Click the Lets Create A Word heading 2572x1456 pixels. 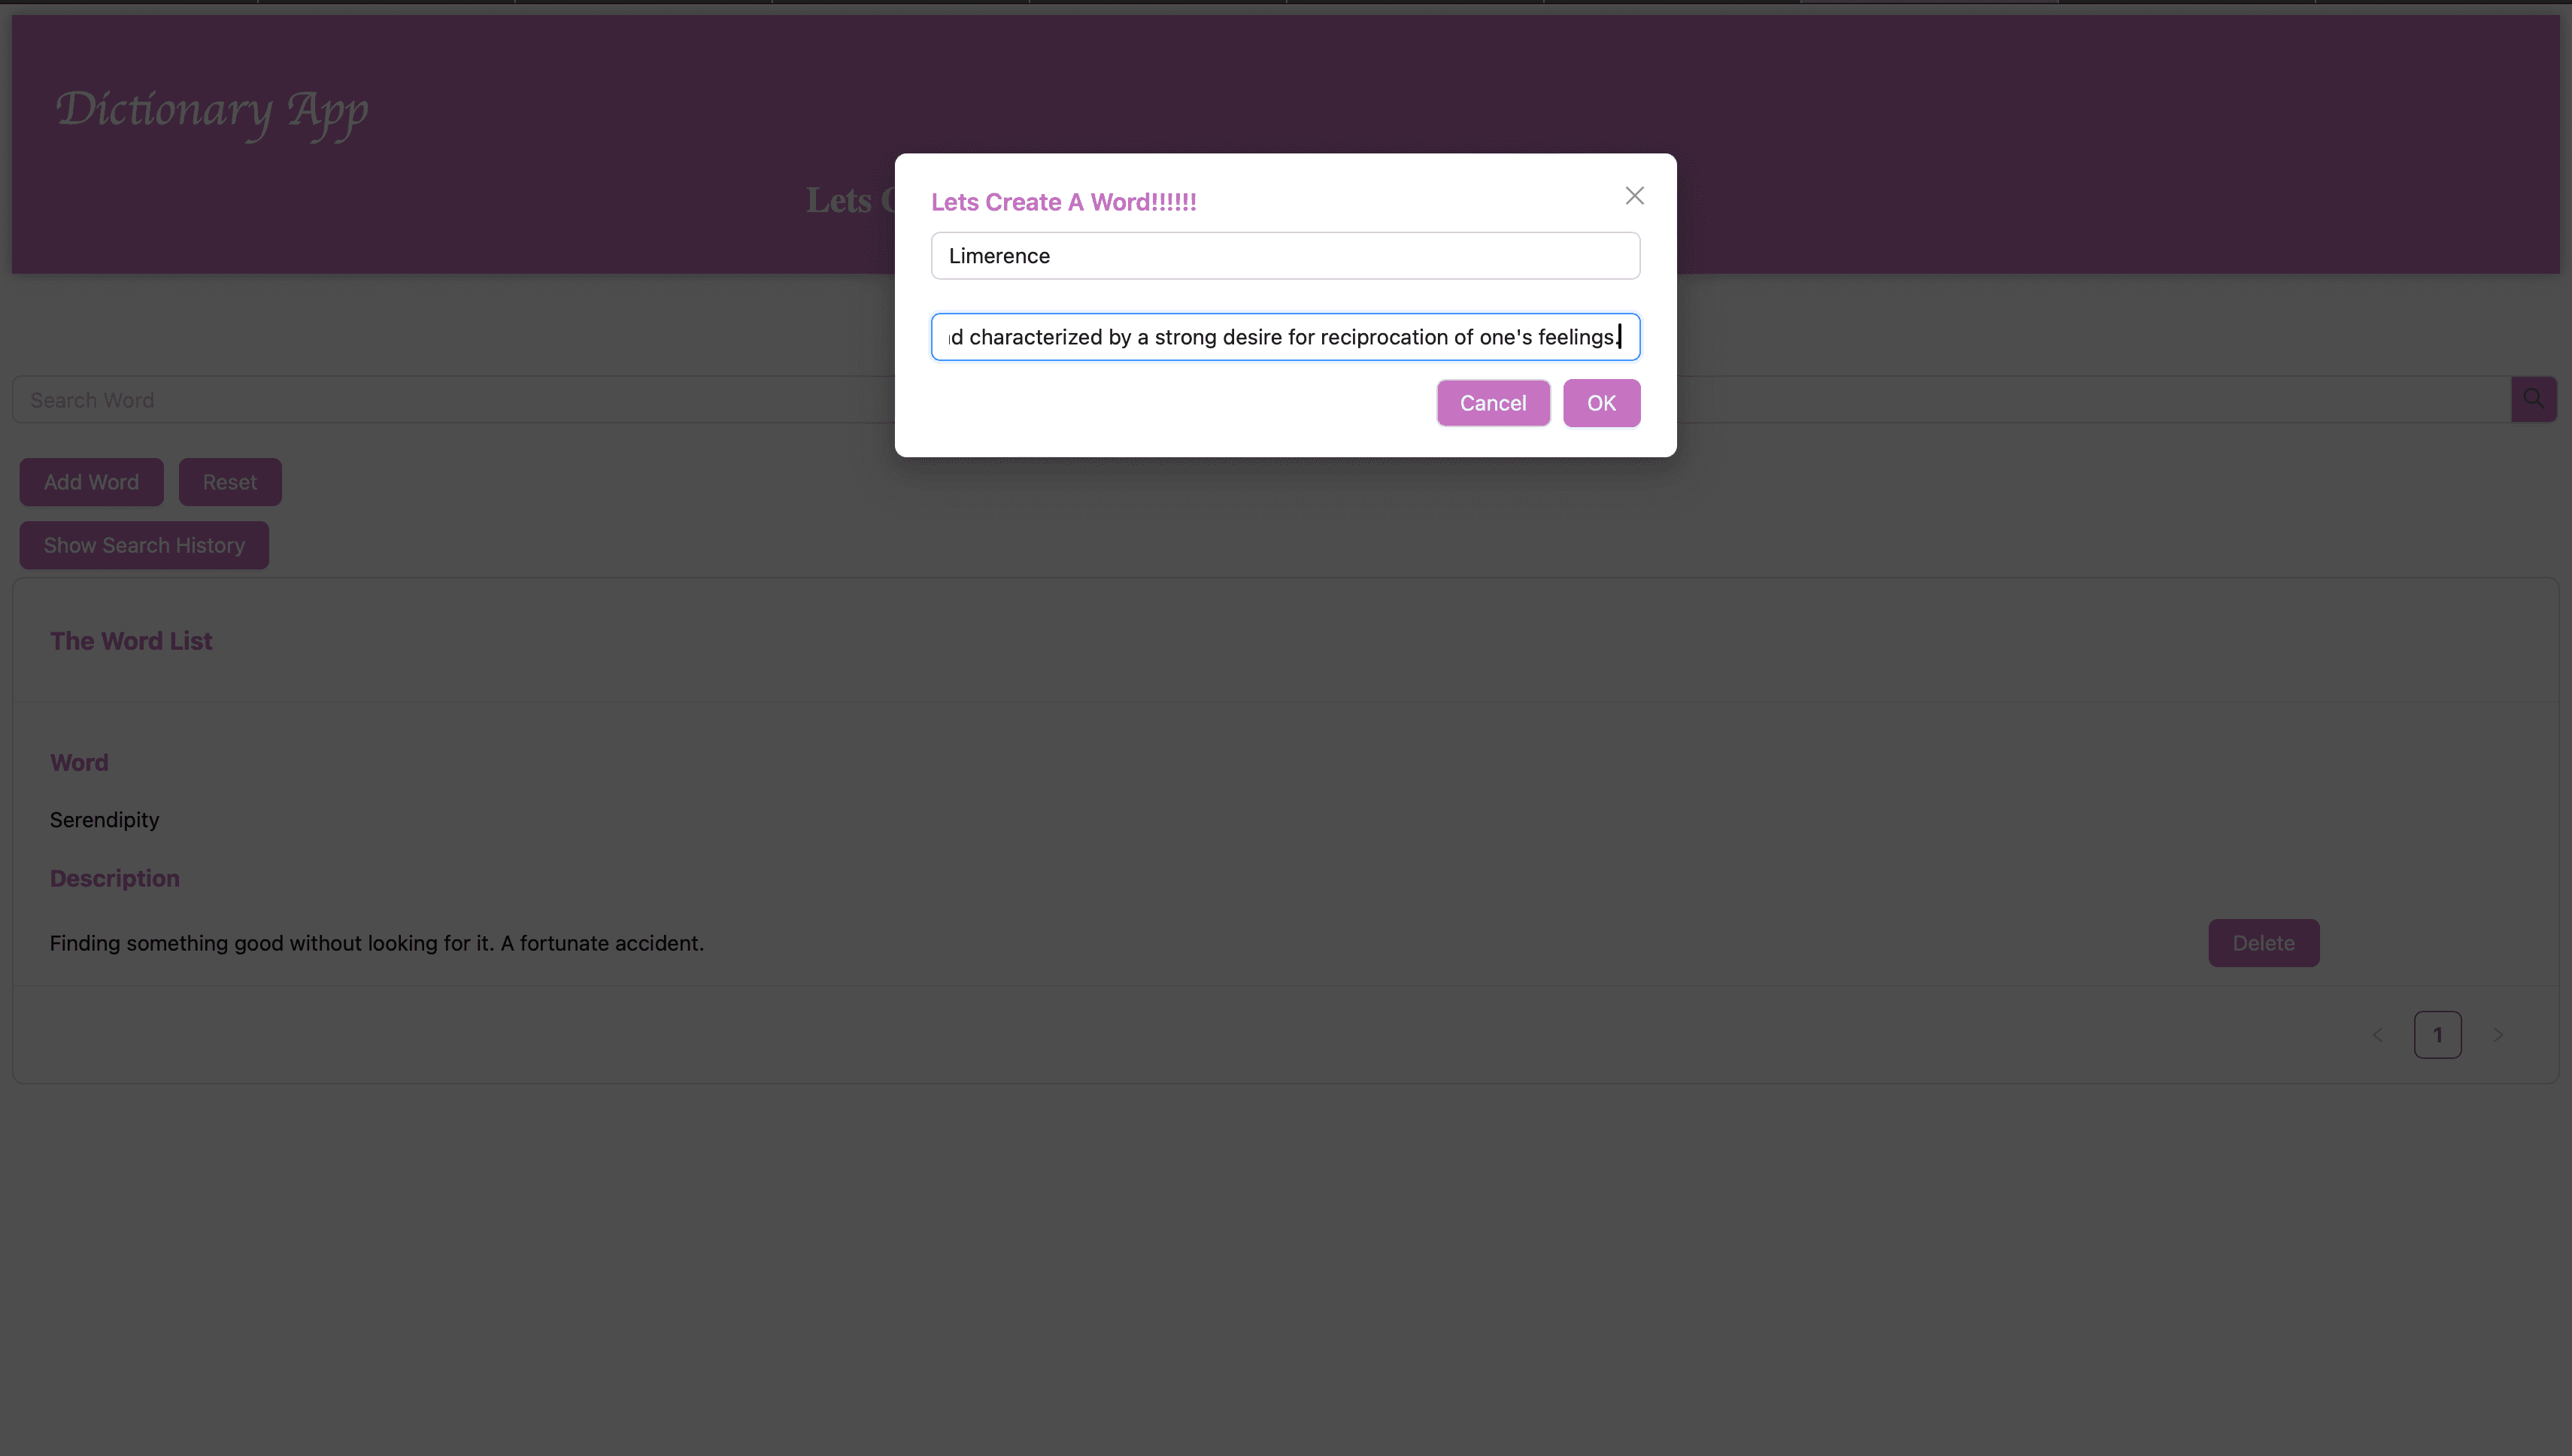click(x=1063, y=202)
